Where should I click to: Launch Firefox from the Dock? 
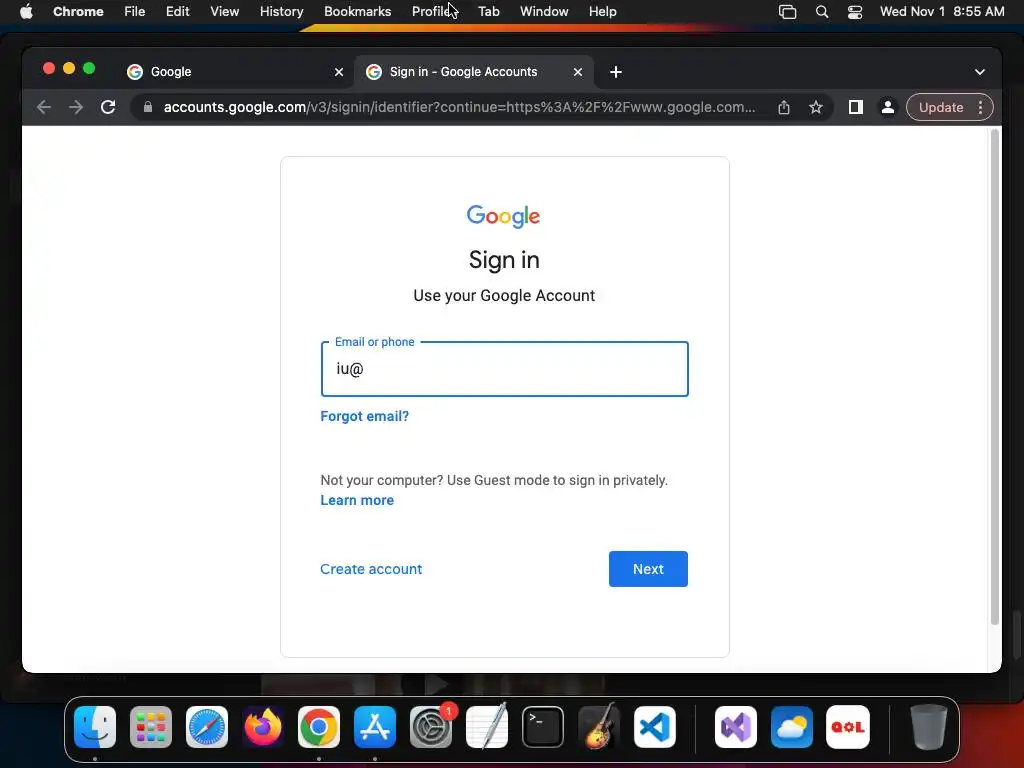coord(263,727)
